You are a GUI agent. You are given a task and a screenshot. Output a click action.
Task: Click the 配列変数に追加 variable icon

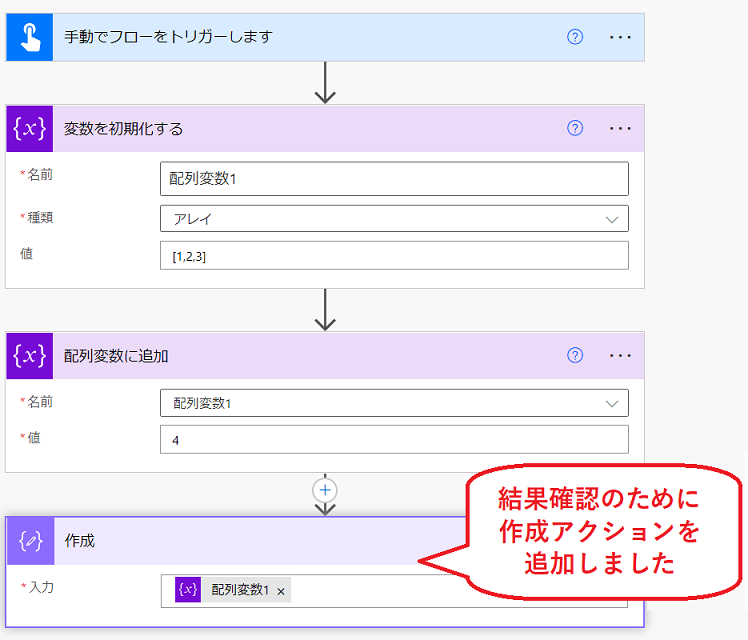29,356
